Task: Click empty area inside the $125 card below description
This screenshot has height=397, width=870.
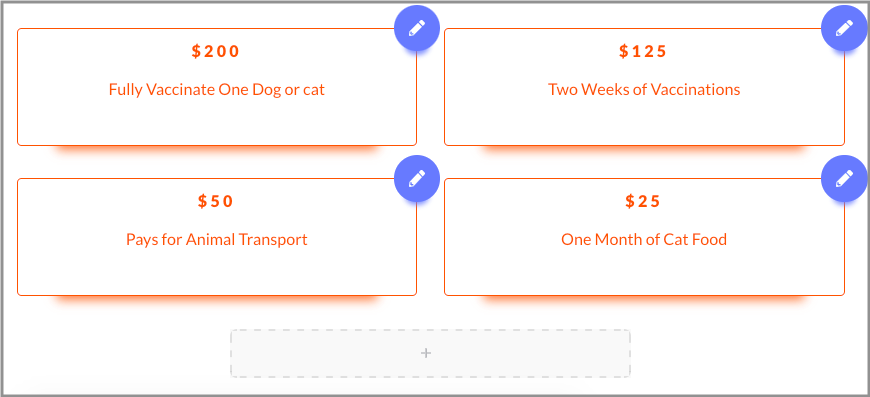Action: tap(644, 123)
